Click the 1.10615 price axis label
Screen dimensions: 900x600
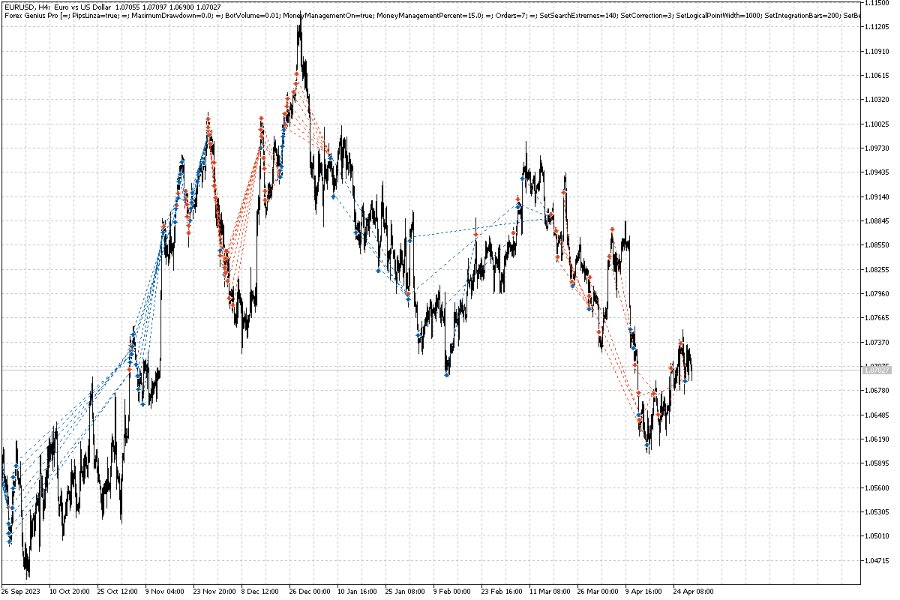pos(876,76)
